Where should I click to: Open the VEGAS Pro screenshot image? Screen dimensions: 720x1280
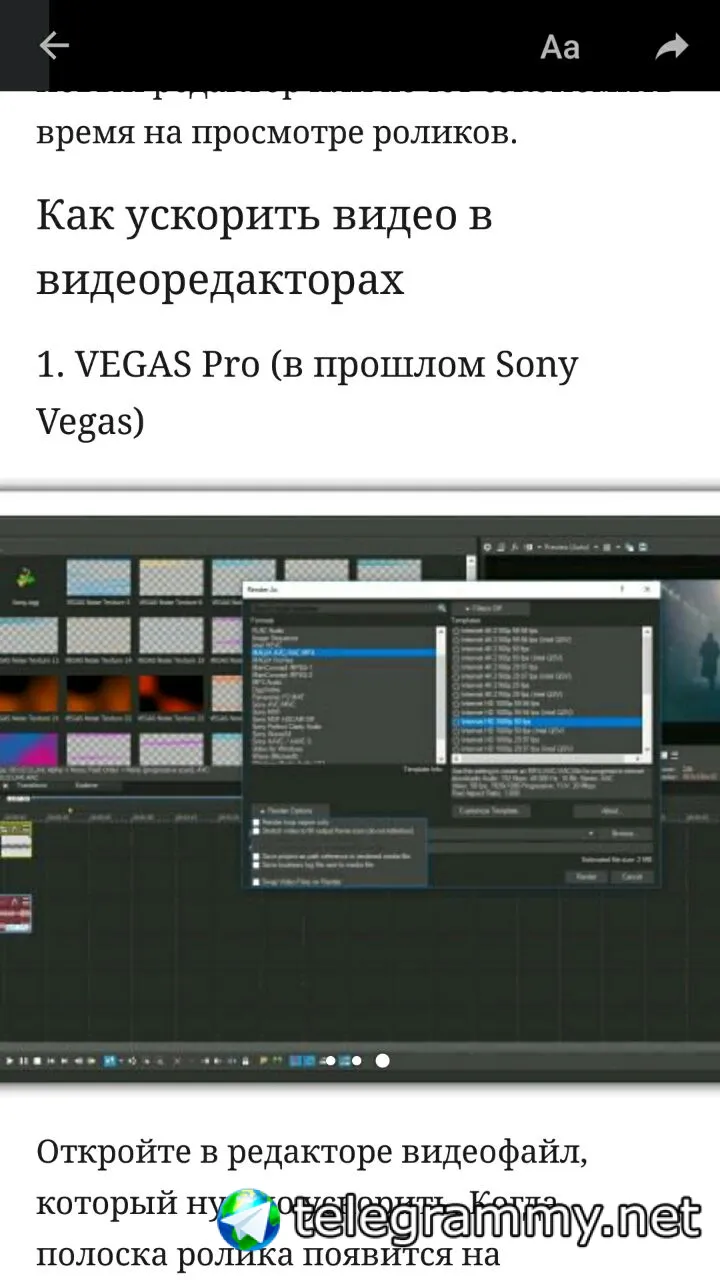point(360,800)
